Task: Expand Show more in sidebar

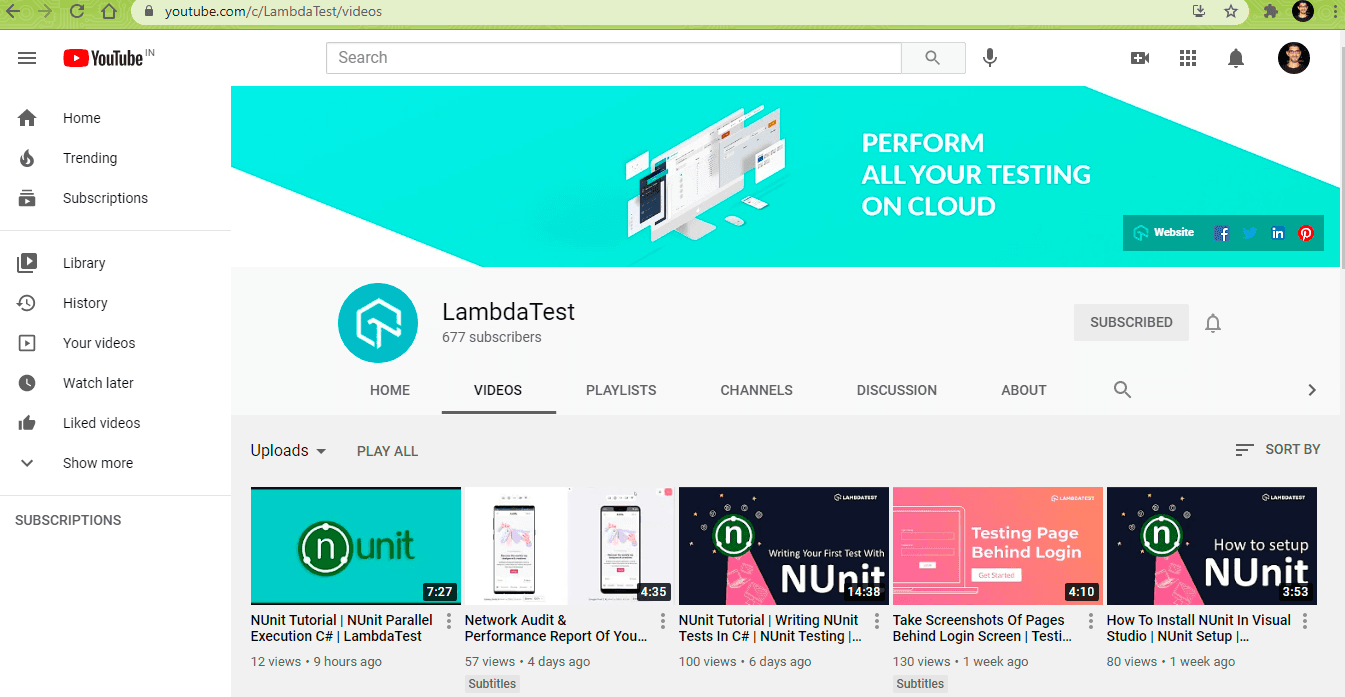Action: click(97, 463)
